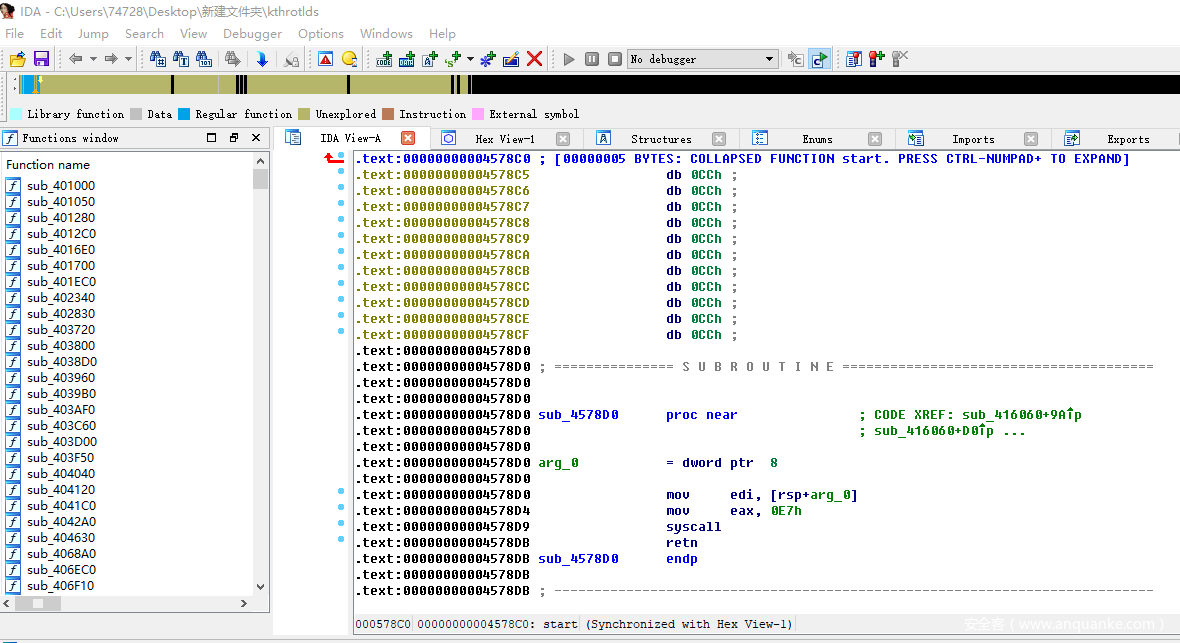
Task: Open the Debugger menu
Action: [252, 33]
